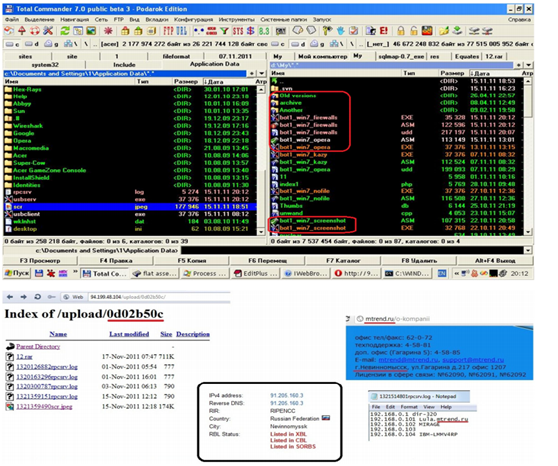
Task: Sort right panel by Размер column
Action: point(452,73)
